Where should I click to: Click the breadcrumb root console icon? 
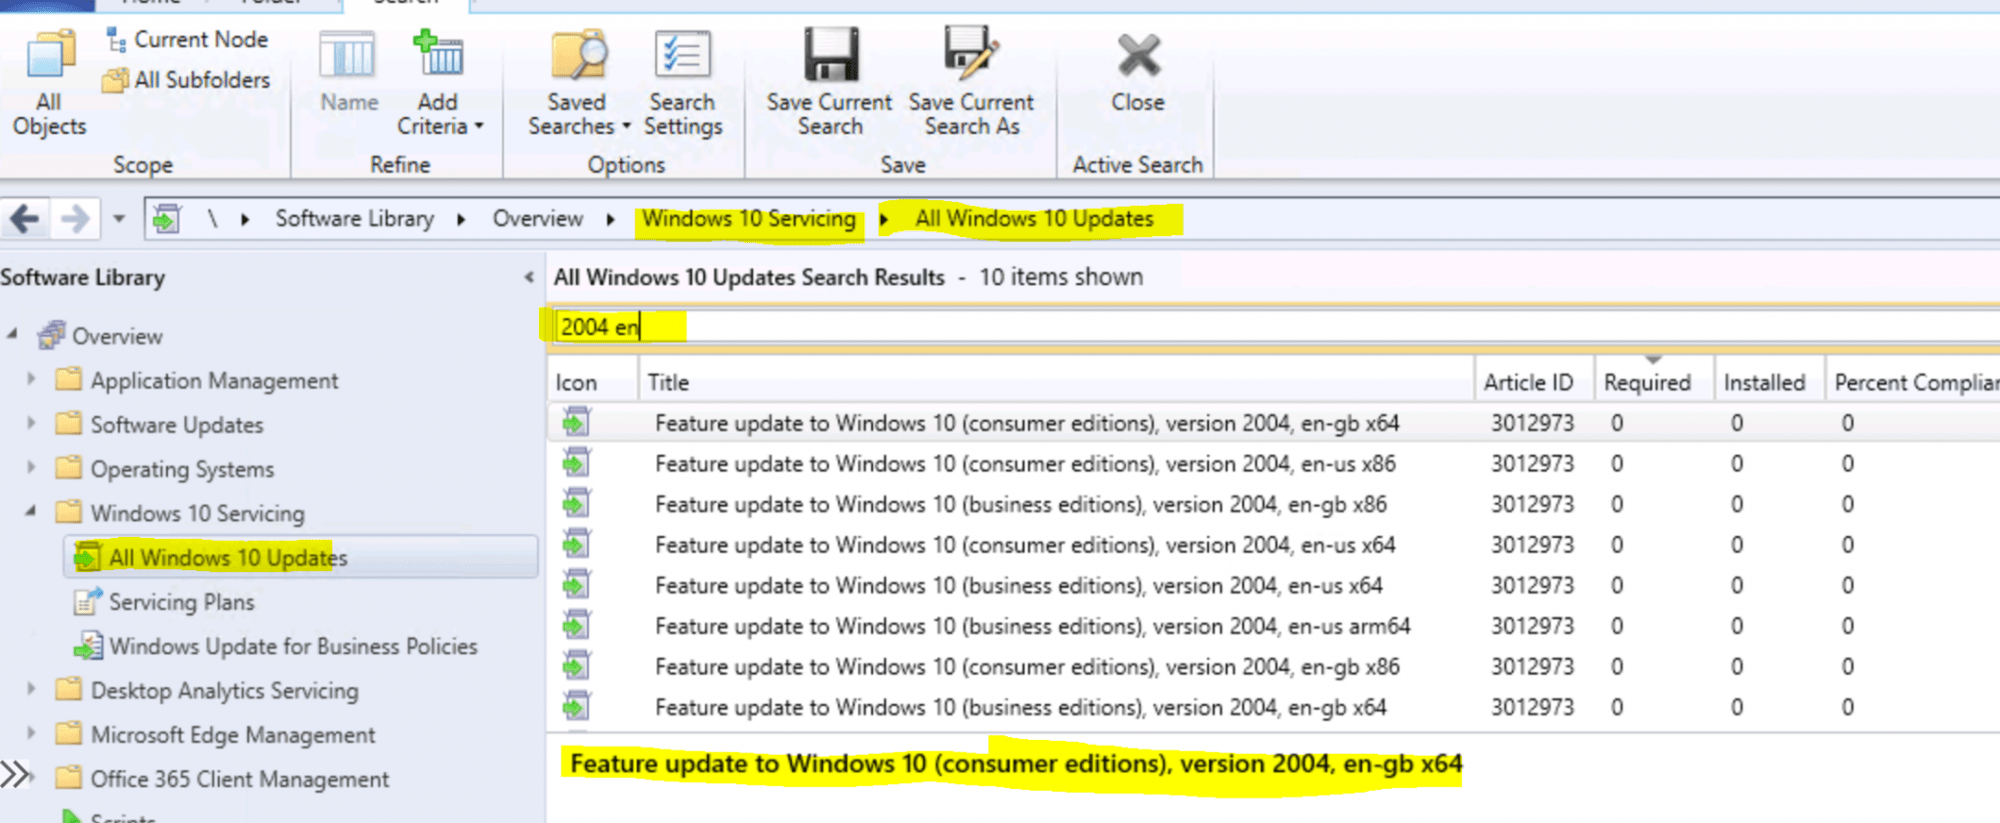[167, 218]
